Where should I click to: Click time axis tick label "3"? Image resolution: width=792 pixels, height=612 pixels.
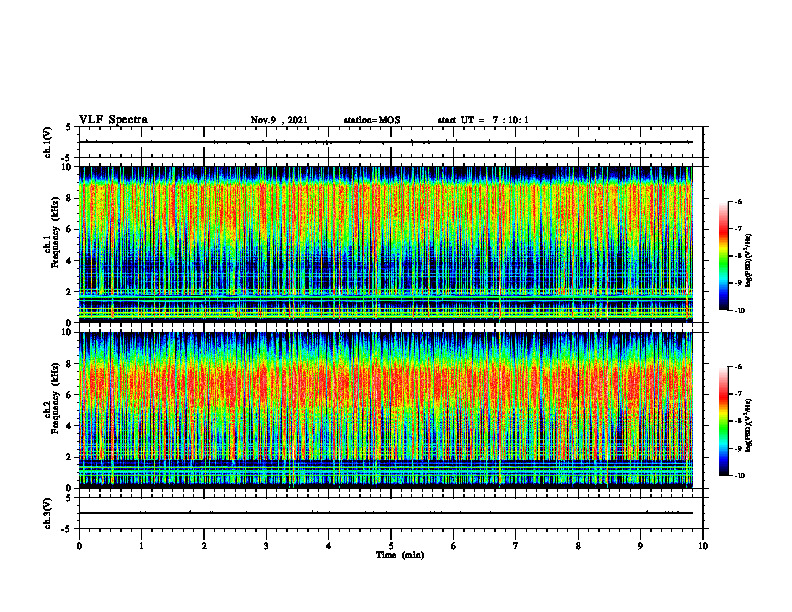point(266,546)
